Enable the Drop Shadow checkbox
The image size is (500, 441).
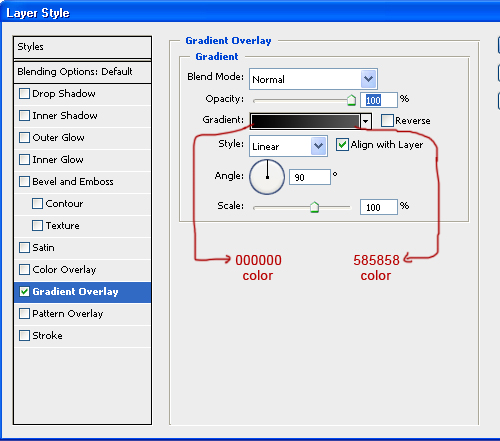click(24, 94)
